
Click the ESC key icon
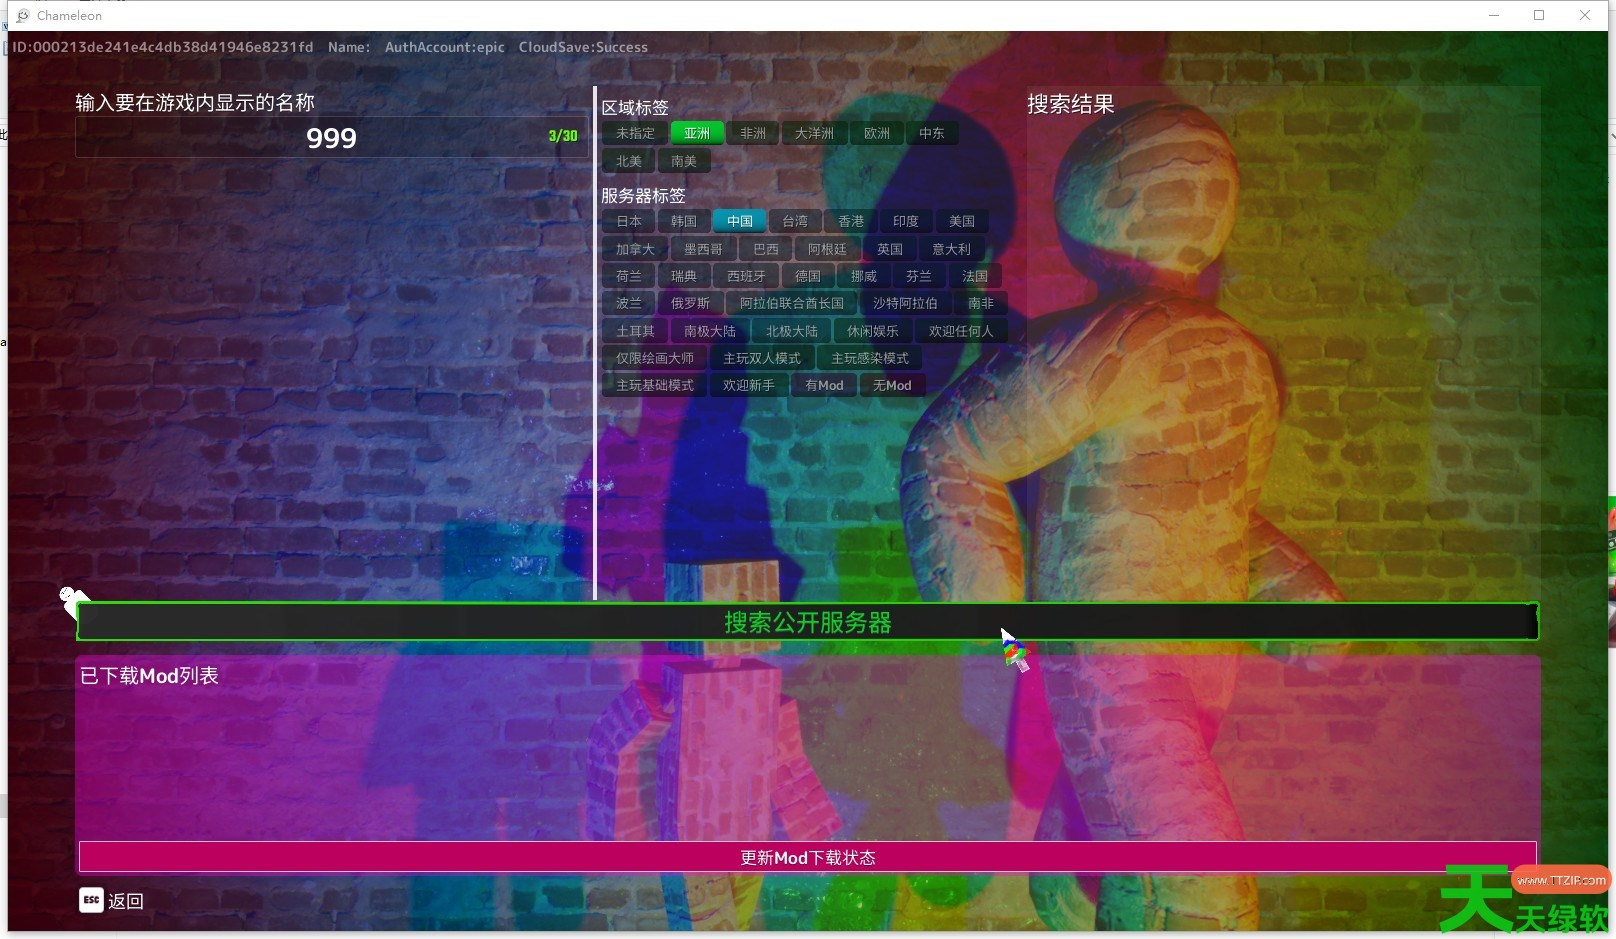(91, 900)
